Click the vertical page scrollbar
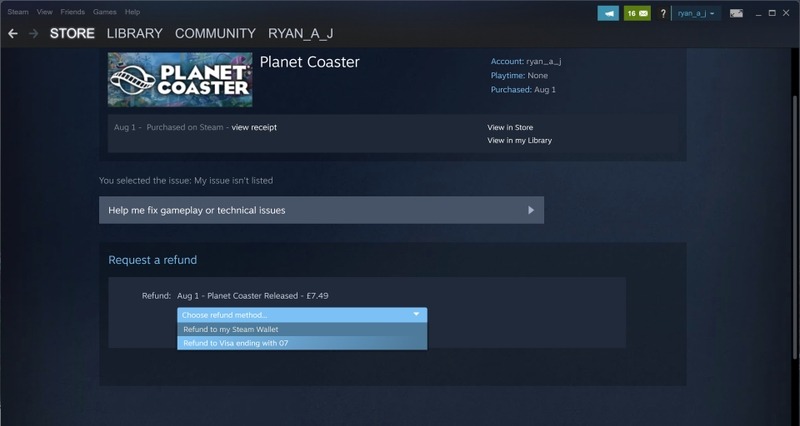Viewport: 800px width, 426px height. (x=796, y=227)
